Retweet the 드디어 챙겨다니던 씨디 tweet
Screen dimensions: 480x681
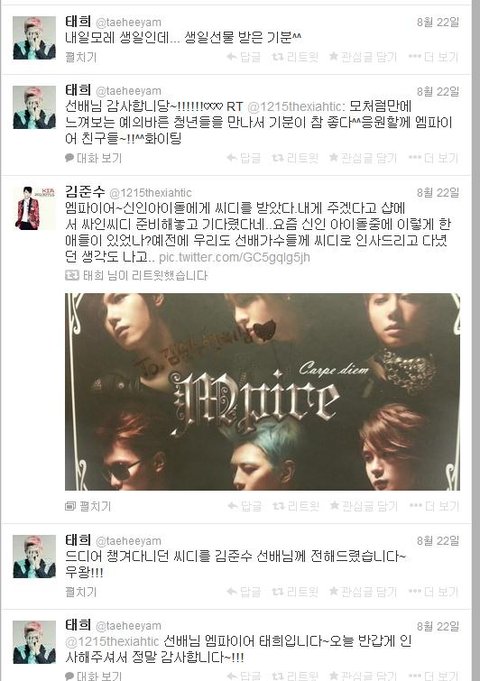(x=295, y=592)
